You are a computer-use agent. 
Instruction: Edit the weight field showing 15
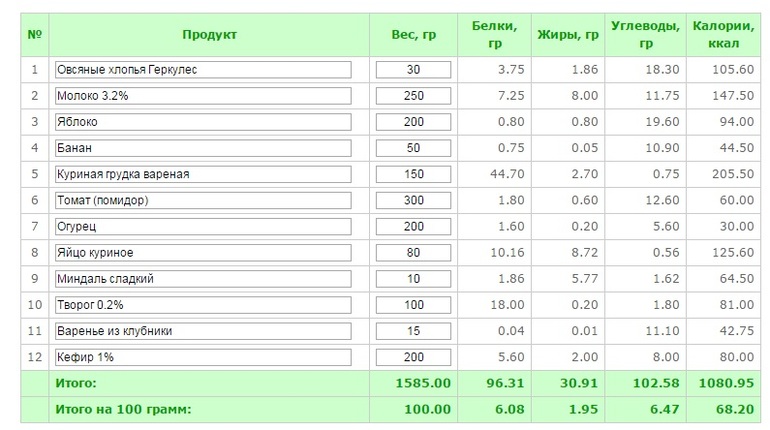click(414, 331)
